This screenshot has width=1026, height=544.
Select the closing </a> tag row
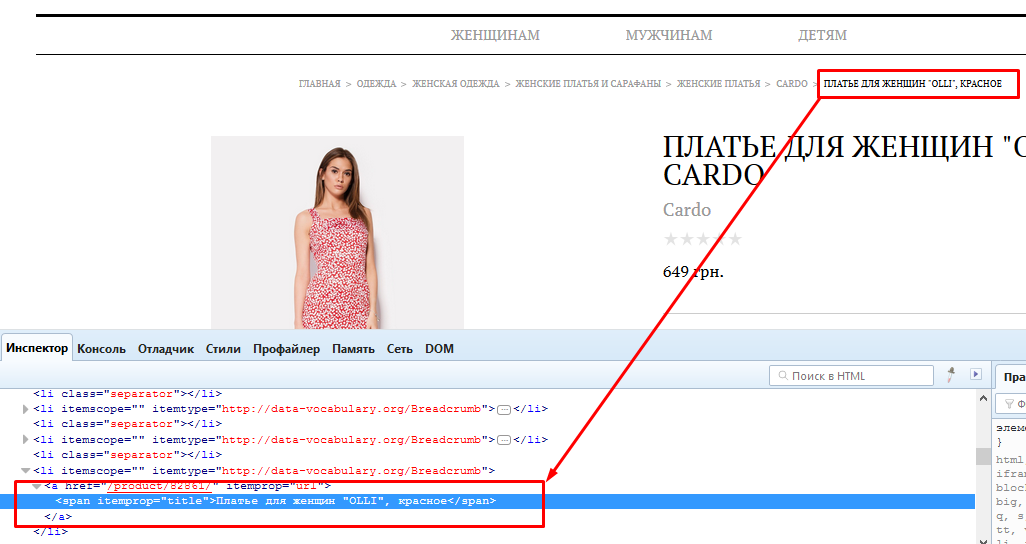click(58, 517)
